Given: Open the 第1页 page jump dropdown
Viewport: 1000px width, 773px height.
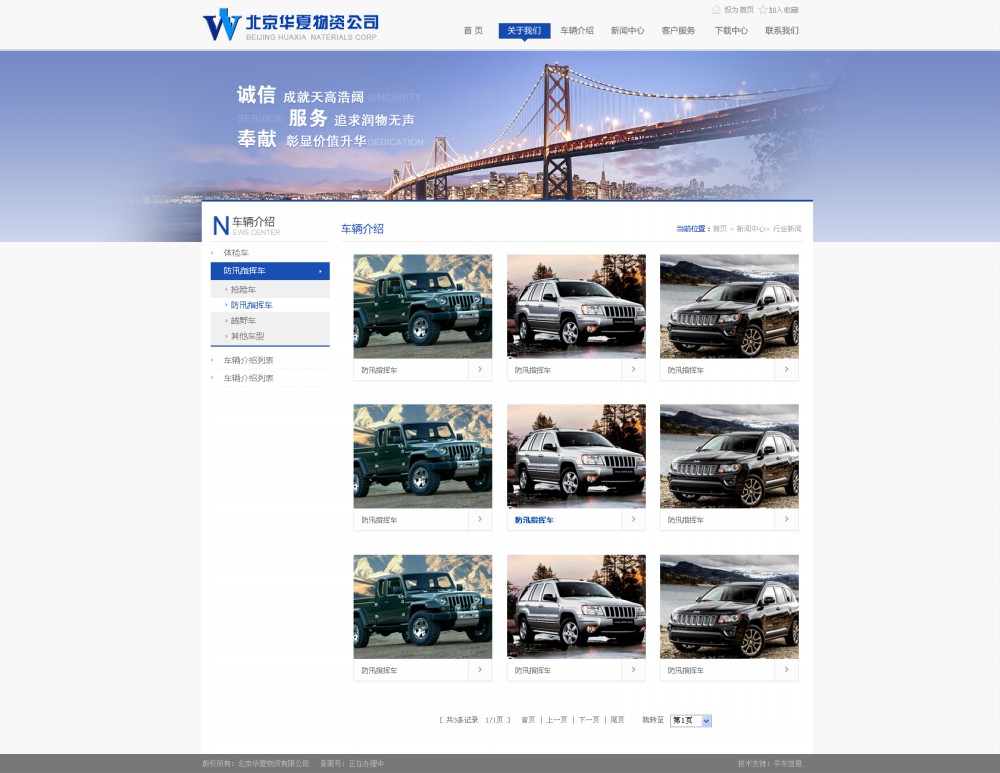Looking at the screenshot, I should point(688,720).
